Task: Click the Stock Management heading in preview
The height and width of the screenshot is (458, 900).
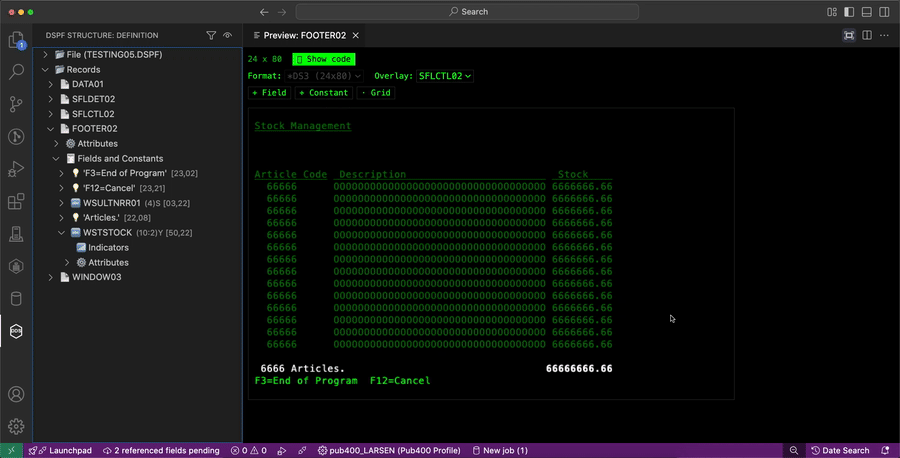Action: (302, 126)
